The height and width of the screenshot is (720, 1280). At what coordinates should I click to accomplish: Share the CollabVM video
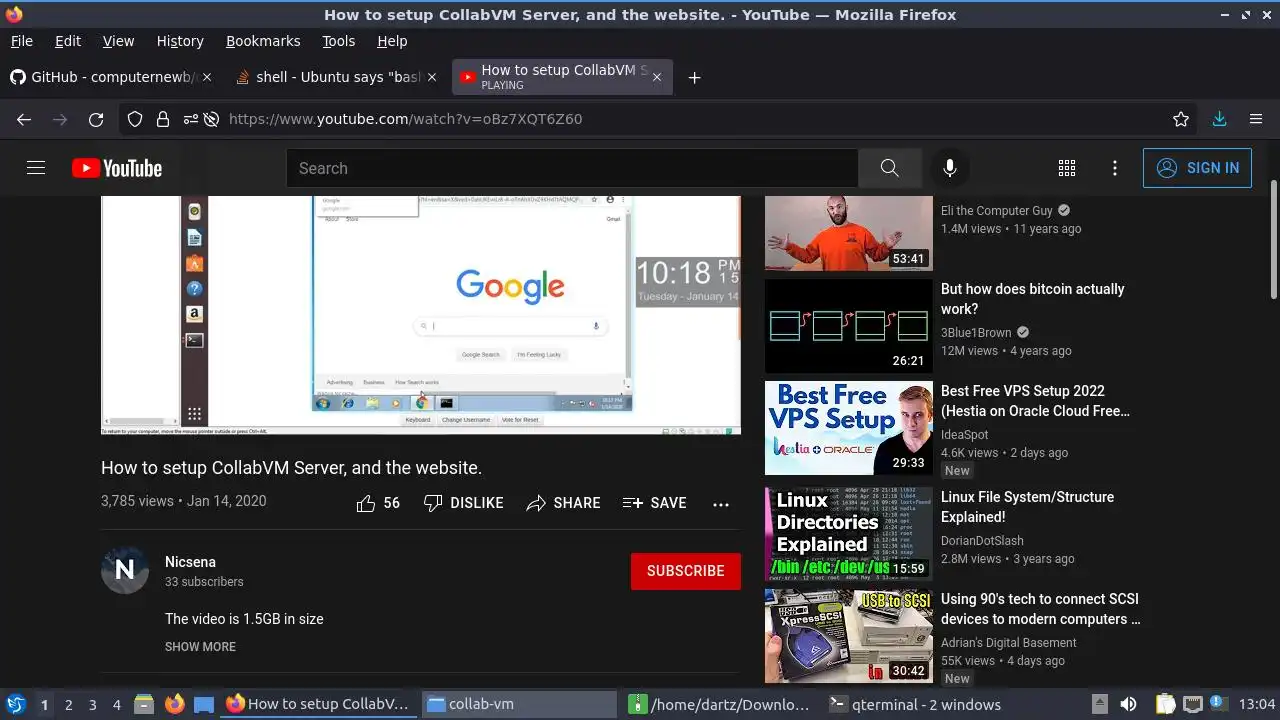(563, 503)
